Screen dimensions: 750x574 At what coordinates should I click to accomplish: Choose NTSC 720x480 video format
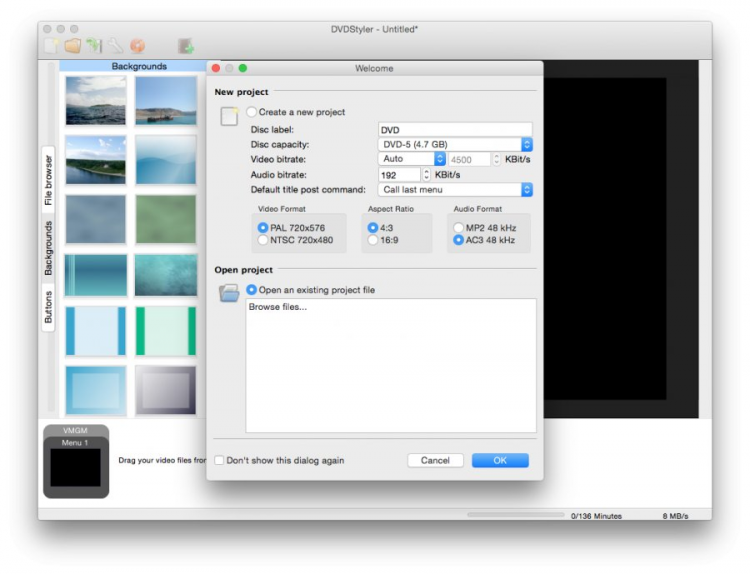pos(263,240)
